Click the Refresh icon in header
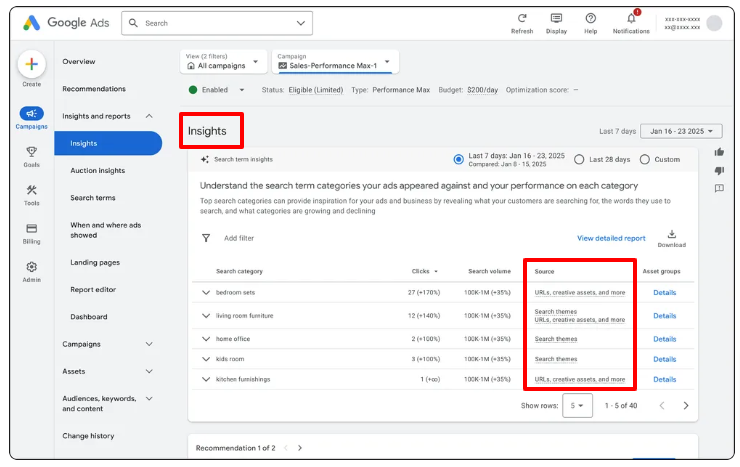This screenshot has height=467, width=740. (x=522, y=18)
